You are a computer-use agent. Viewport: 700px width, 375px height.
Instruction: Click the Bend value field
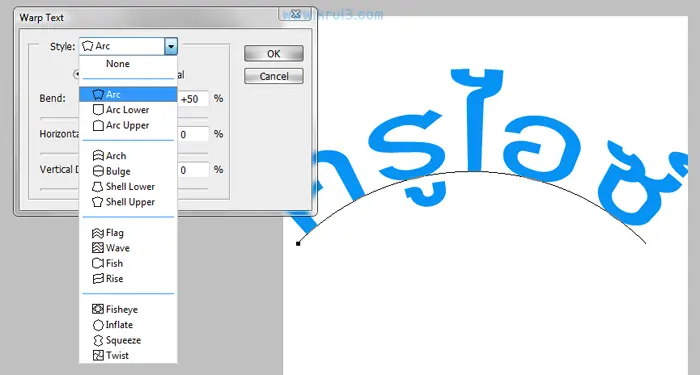193,99
